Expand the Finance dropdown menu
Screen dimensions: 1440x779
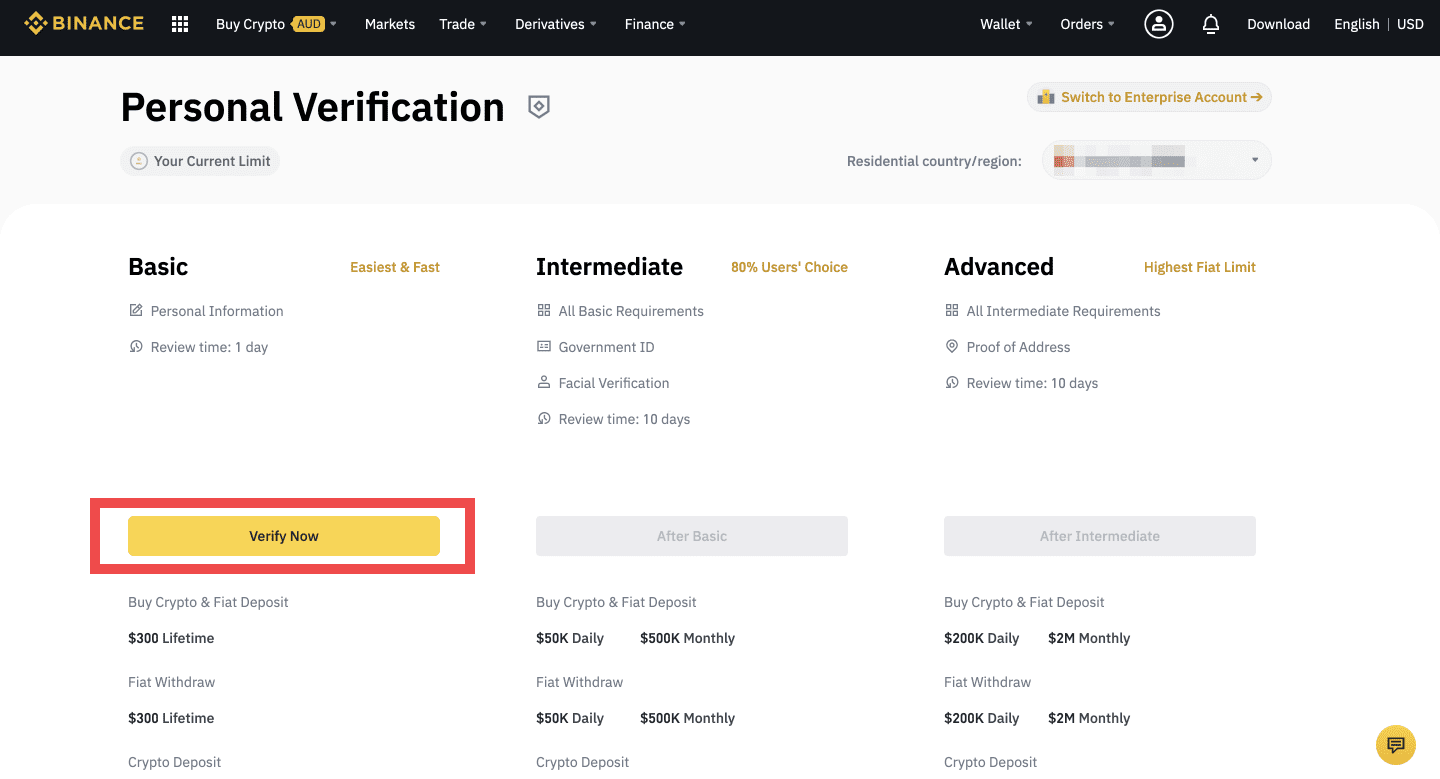(x=655, y=24)
